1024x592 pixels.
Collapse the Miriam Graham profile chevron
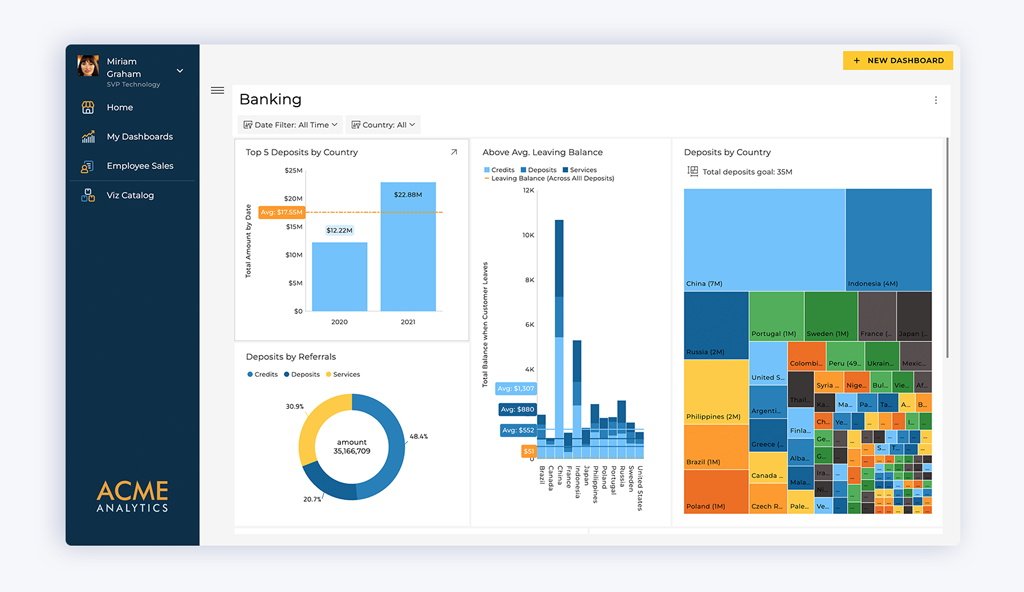pos(179,70)
